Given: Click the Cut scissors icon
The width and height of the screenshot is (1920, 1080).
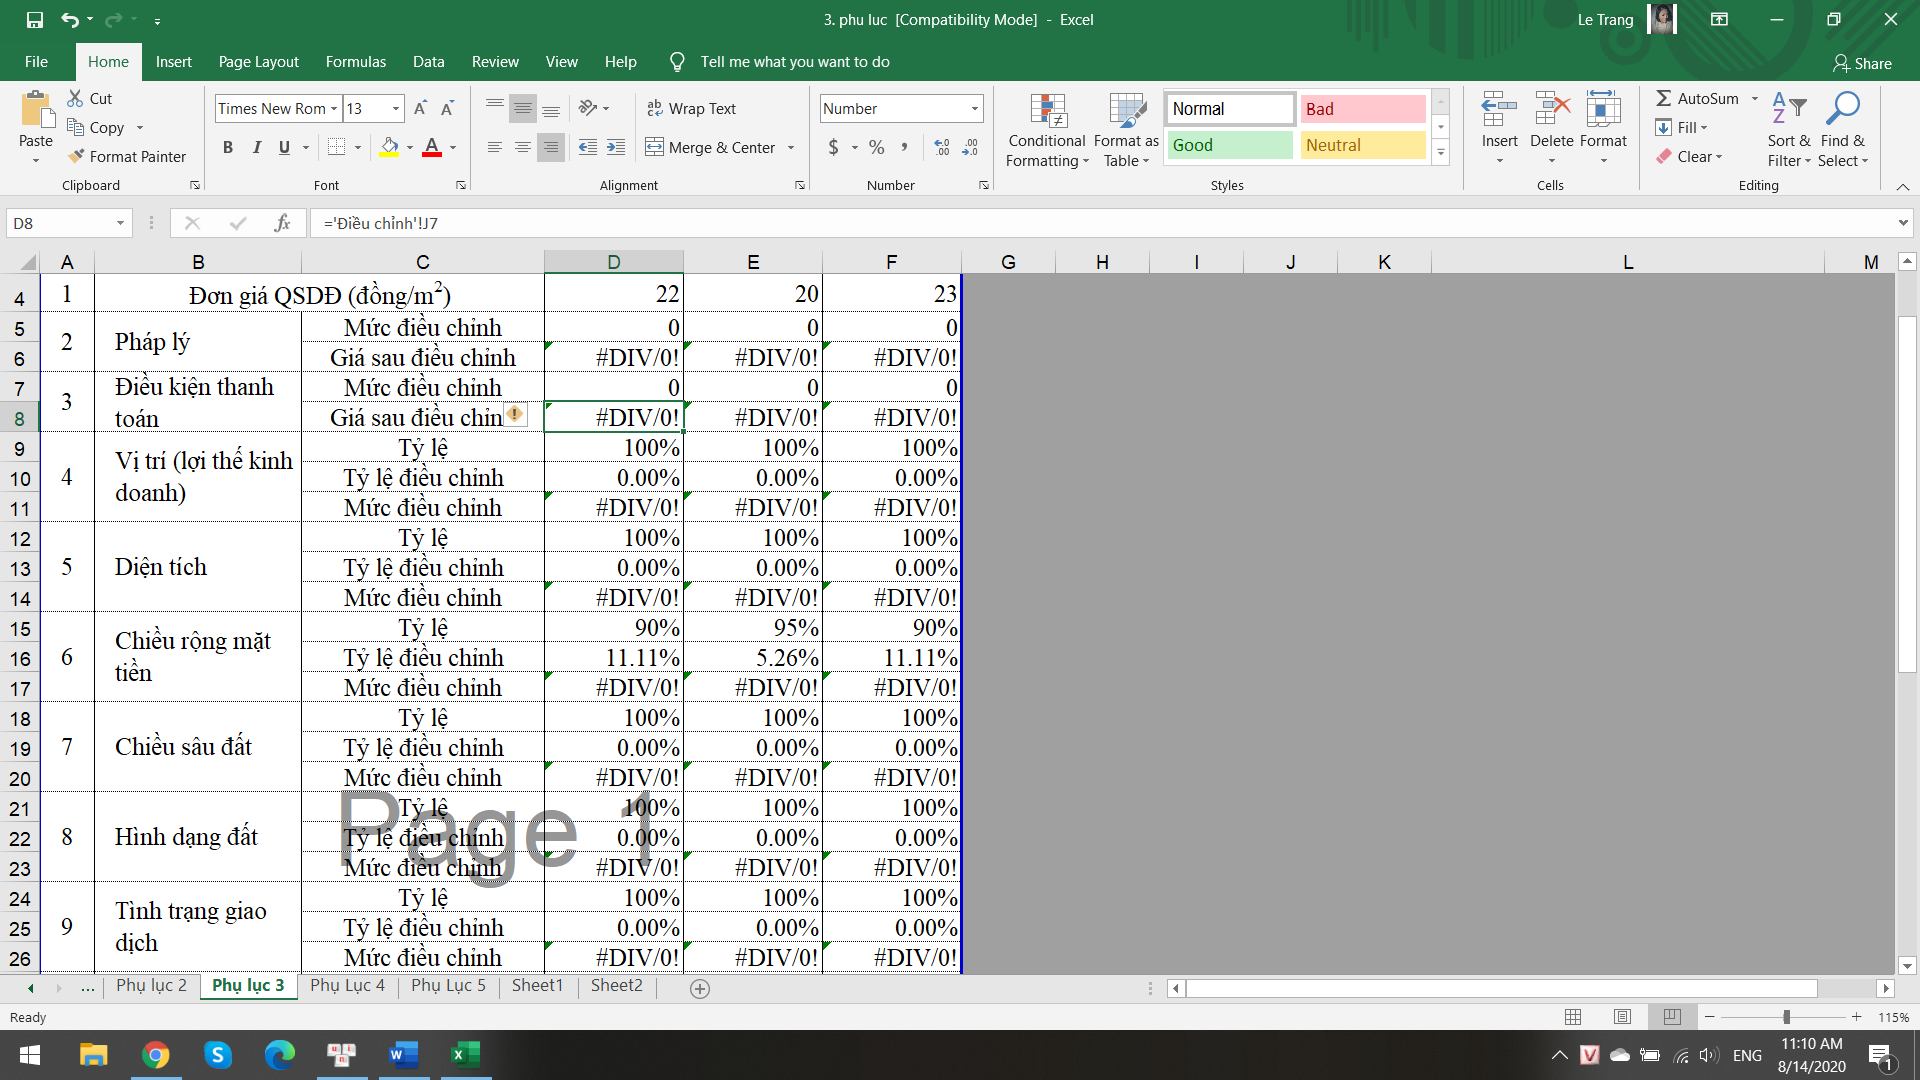Looking at the screenshot, I should [x=75, y=98].
